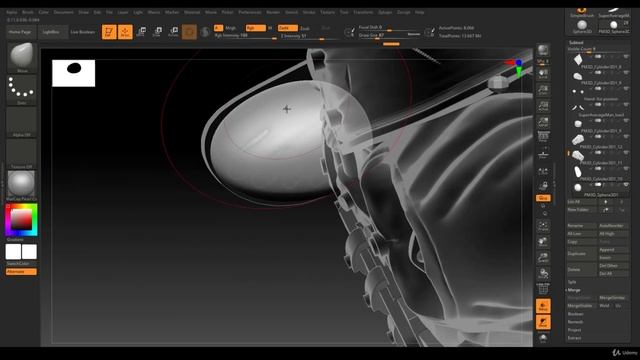Expand the Remesh section
This screenshot has height=360, width=640.
tap(575, 322)
